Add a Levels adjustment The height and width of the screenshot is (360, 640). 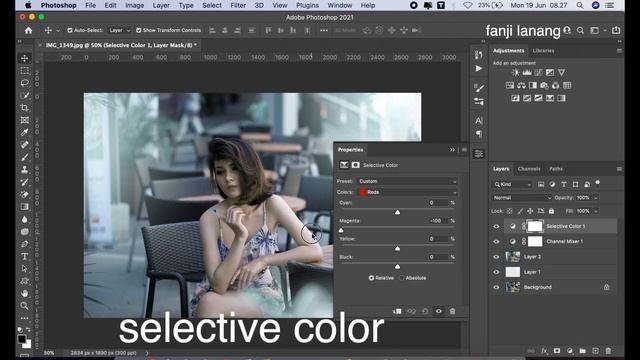(x=527, y=73)
